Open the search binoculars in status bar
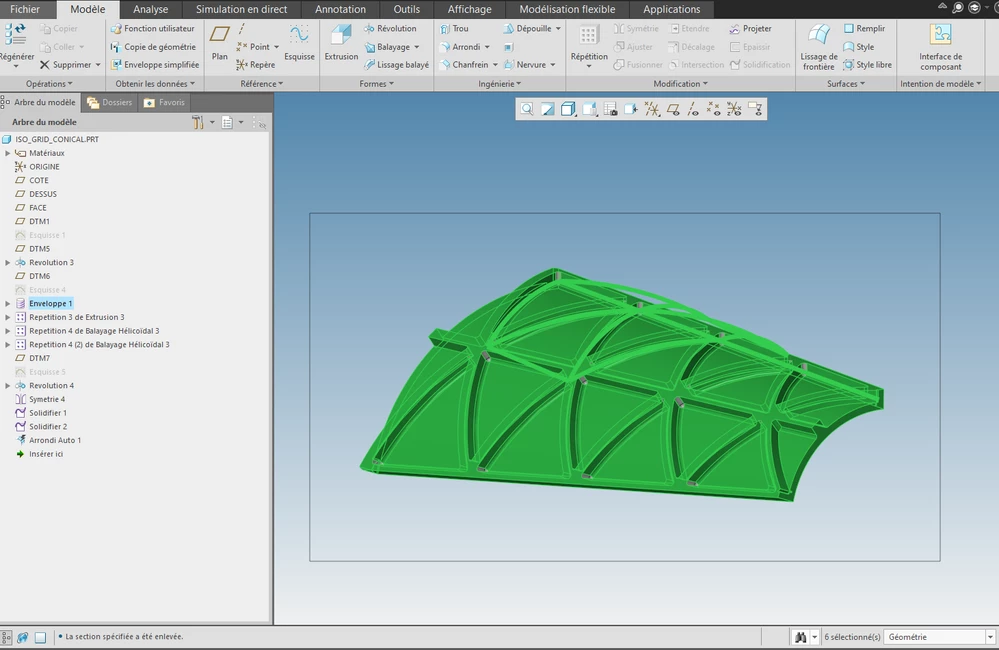The image size is (999, 650). point(801,637)
